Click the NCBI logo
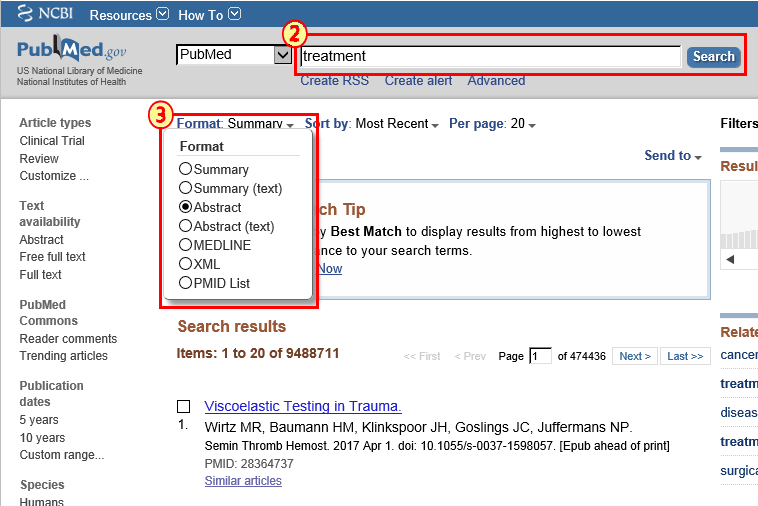The width and height of the screenshot is (758, 506). click(x=45, y=14)
